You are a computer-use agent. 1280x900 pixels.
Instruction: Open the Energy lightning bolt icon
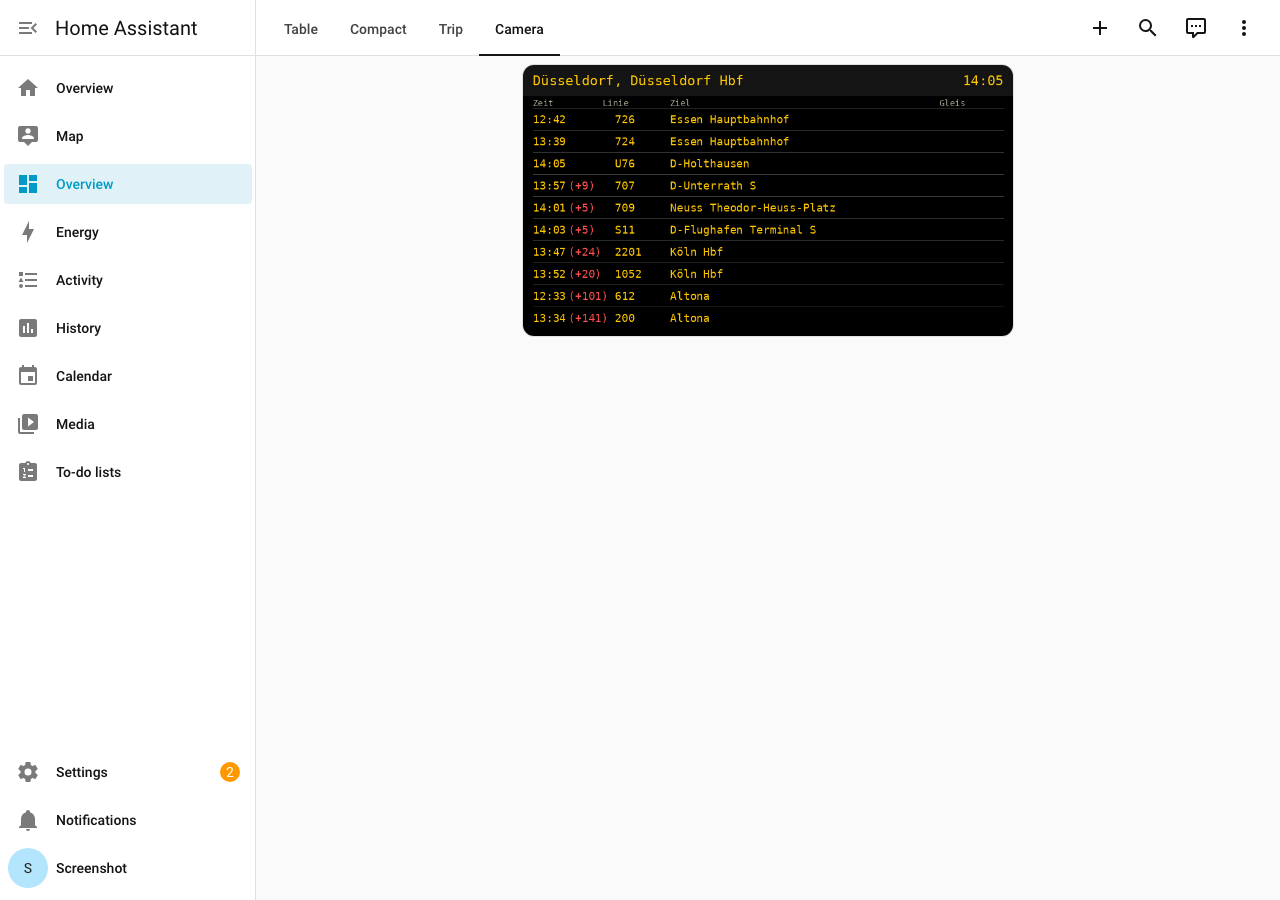pyautogui.click(x=28, y=232)
